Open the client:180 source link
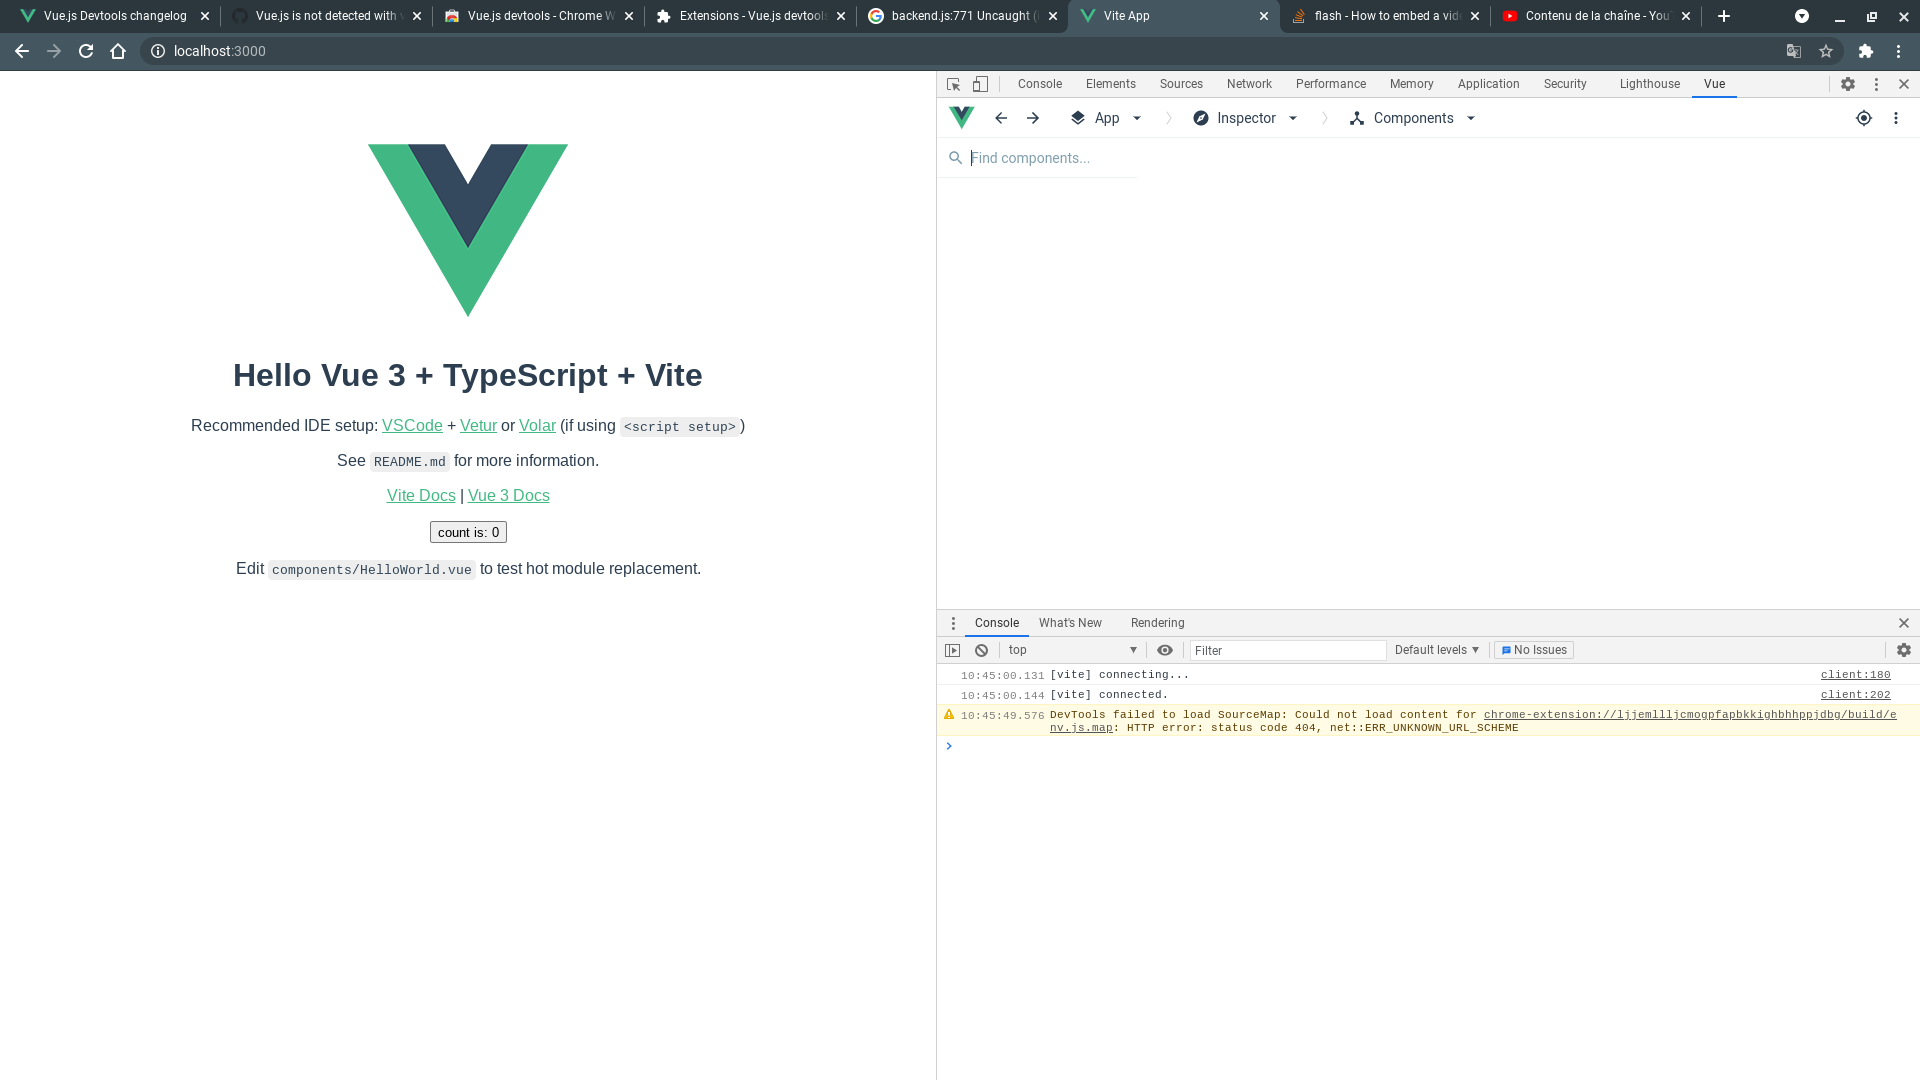This screenshot has height=1080, width=1920. point(1855,675)
